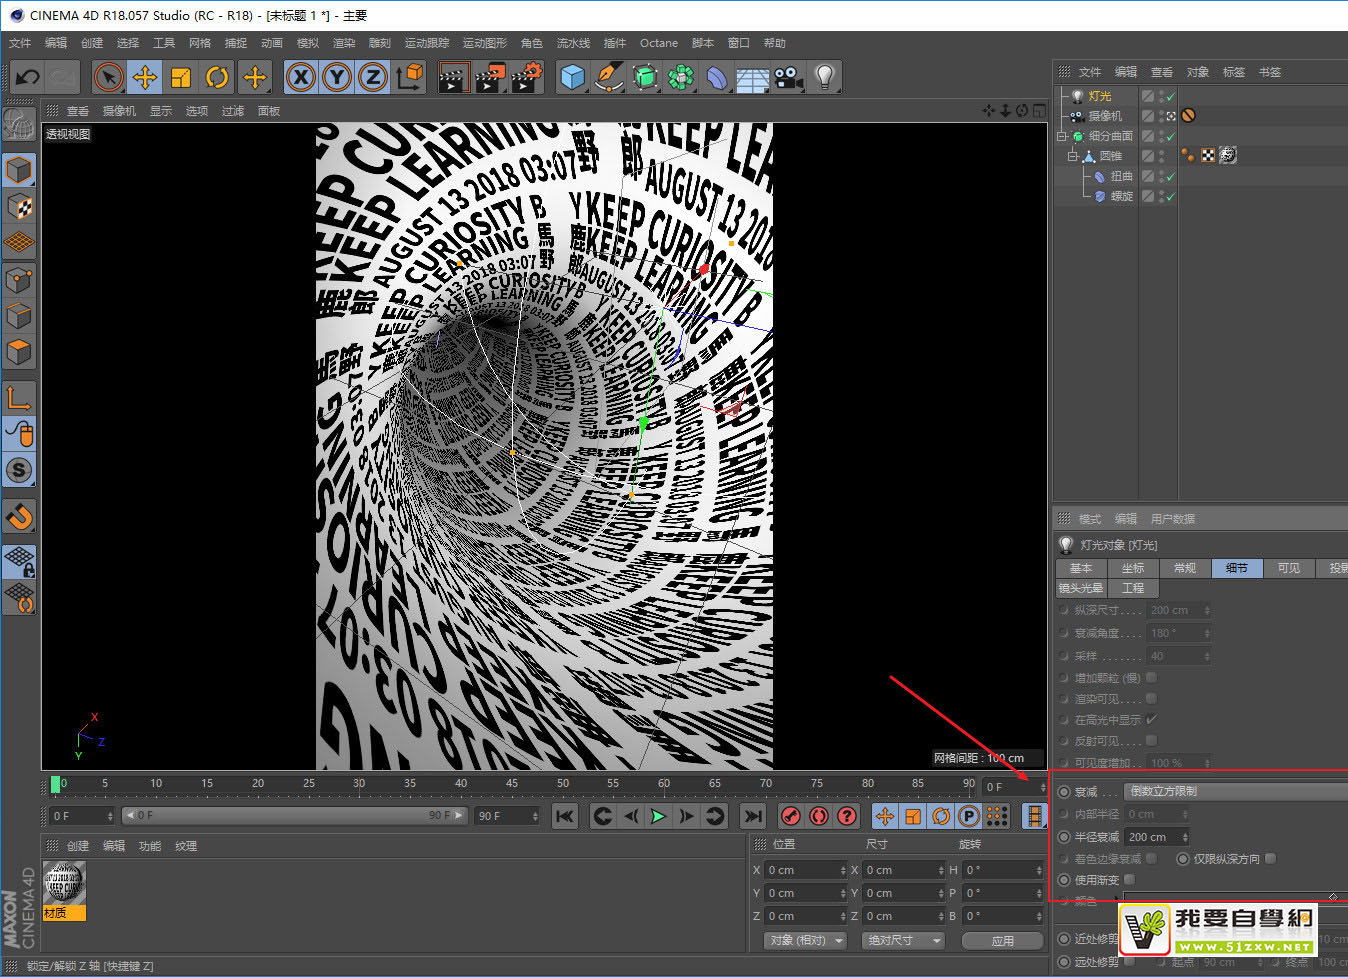
Task: Click the axis mode L-shaped icon
Action: [19, 397]
